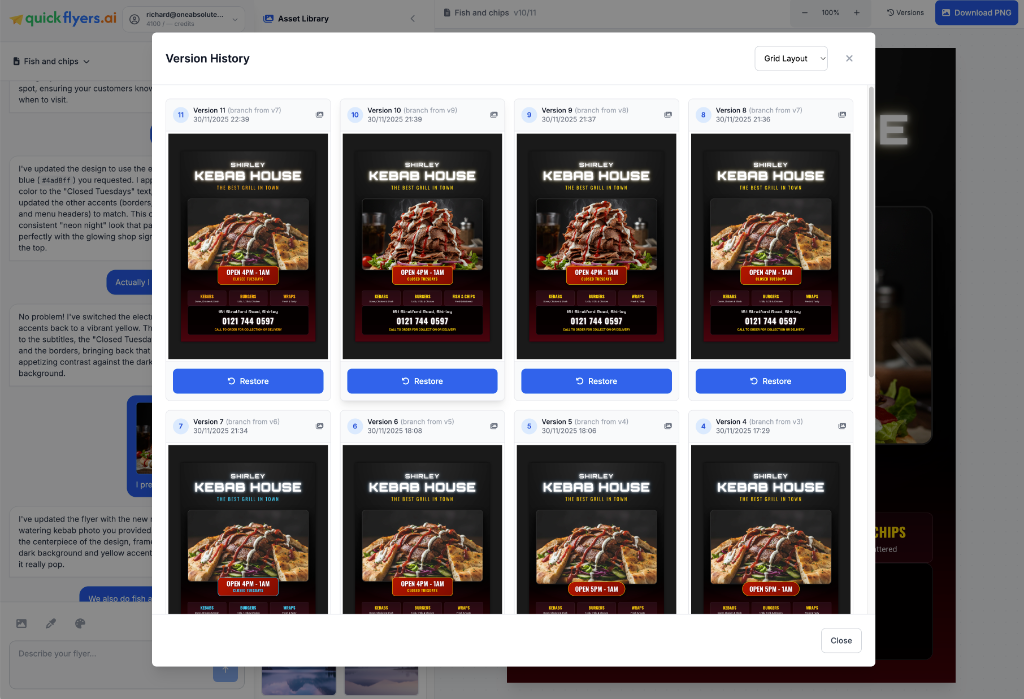Click the image icon on Version 9 card
This screenshot has height=699, width=1024.
(x=668, y=115)
